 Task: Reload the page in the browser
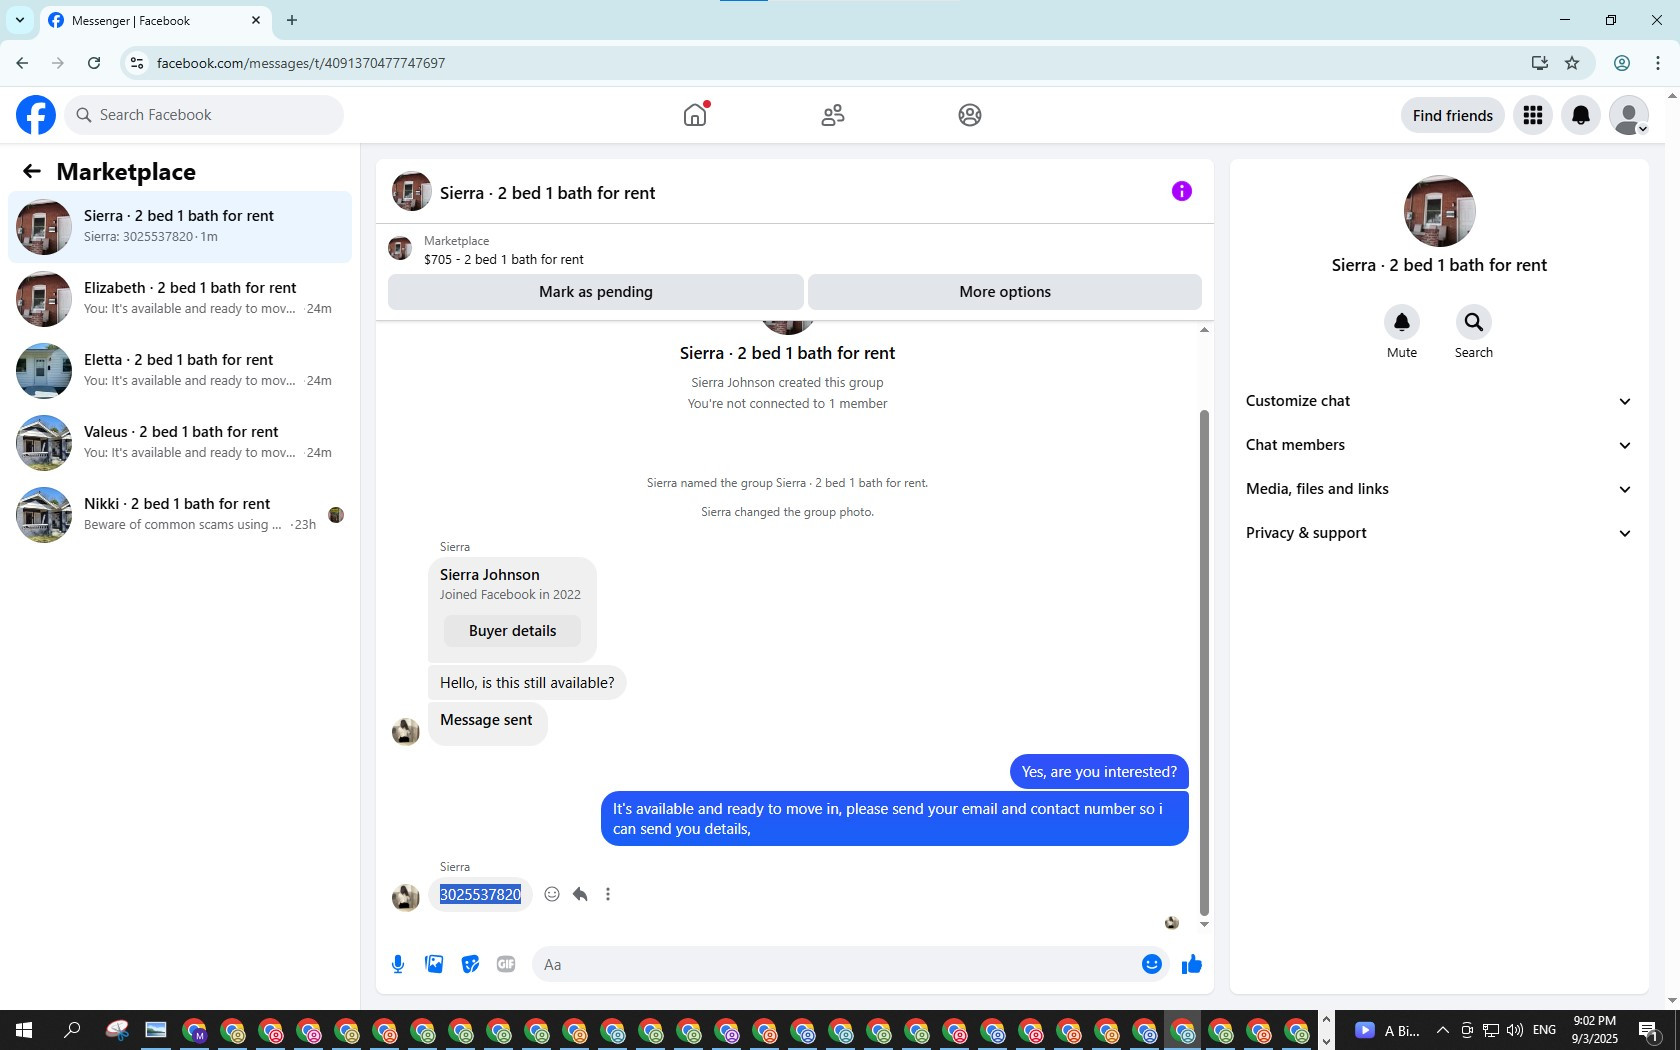94,63
